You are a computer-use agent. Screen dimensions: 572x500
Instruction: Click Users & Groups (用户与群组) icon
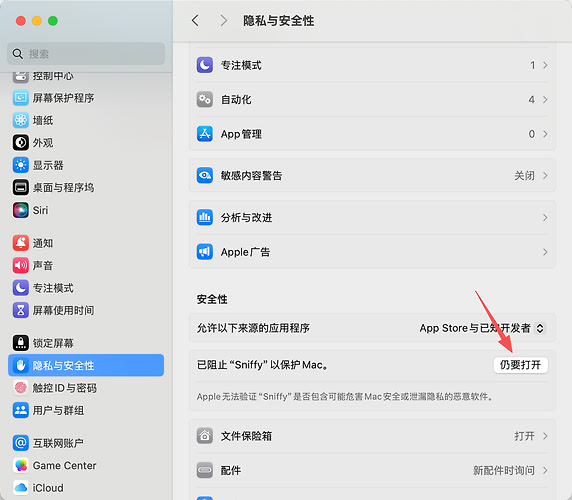click(x=21, y=410)
